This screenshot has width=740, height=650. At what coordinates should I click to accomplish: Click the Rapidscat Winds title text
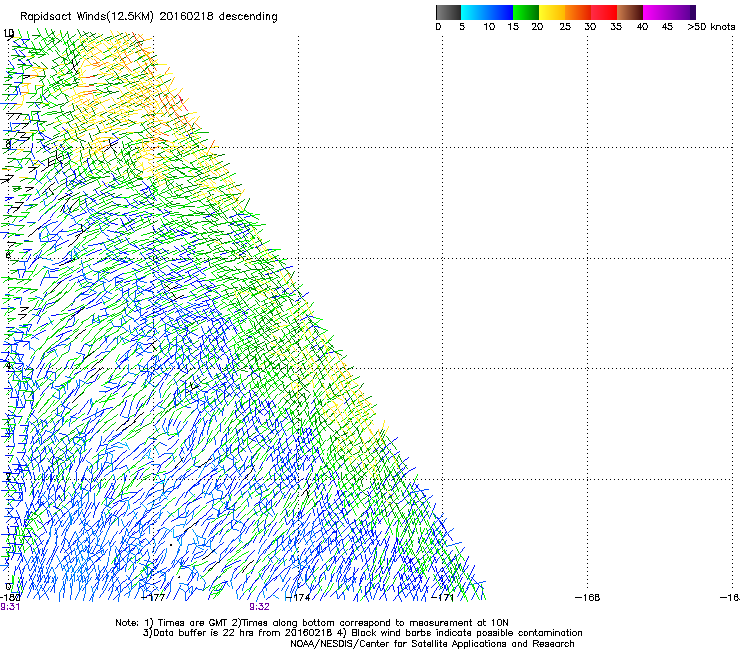(x=149, y=17)
